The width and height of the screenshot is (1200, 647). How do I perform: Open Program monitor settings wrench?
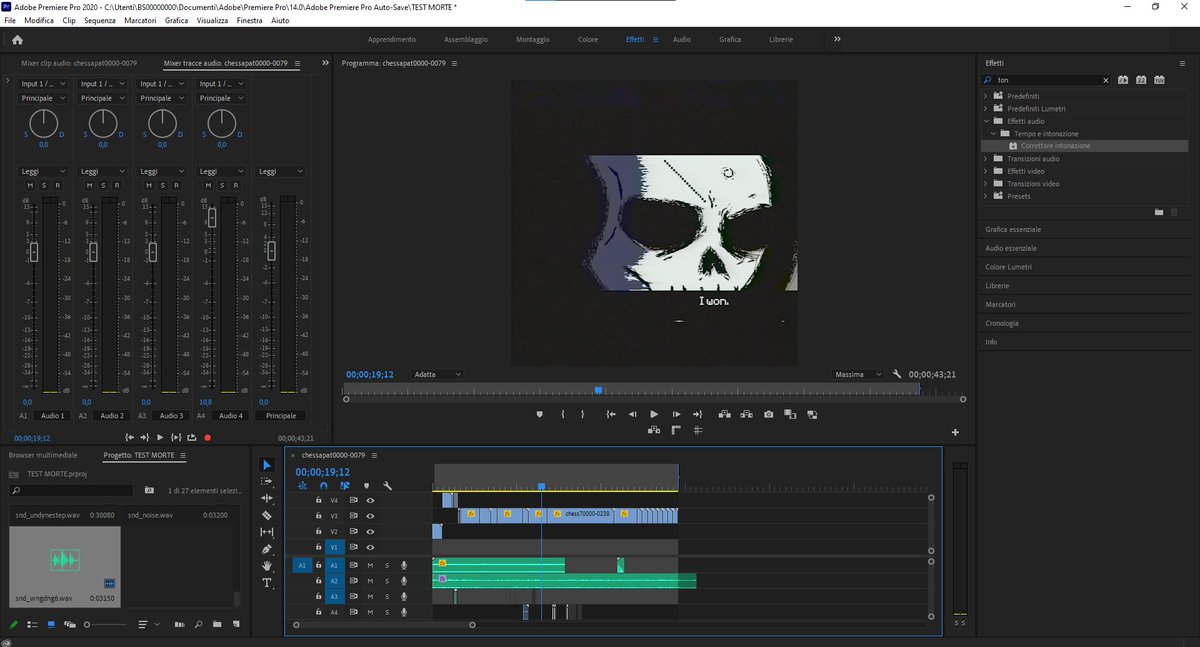pyautogui.click(x=897, y=374)
